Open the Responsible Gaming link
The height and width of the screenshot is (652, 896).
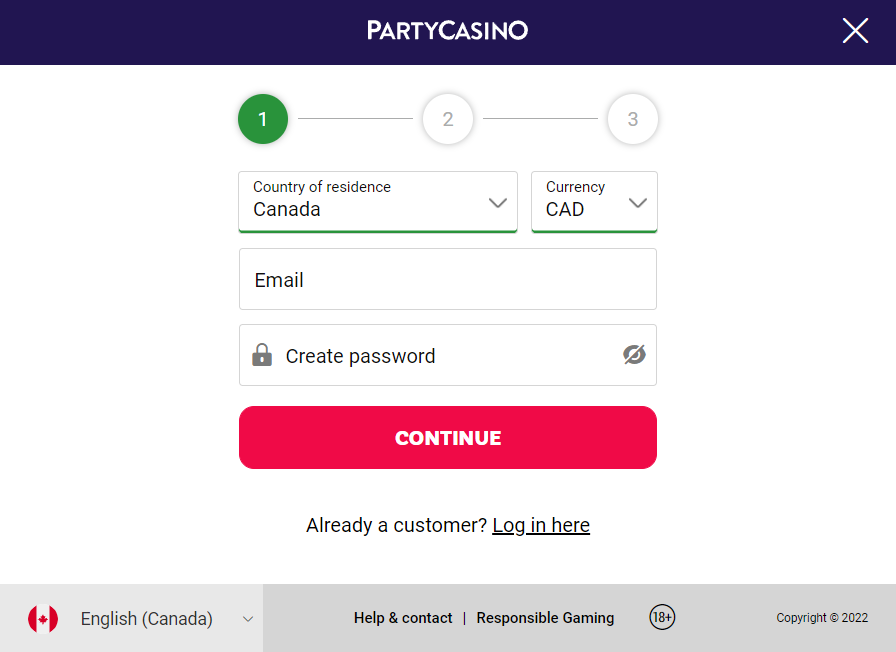tap(545, 618)
